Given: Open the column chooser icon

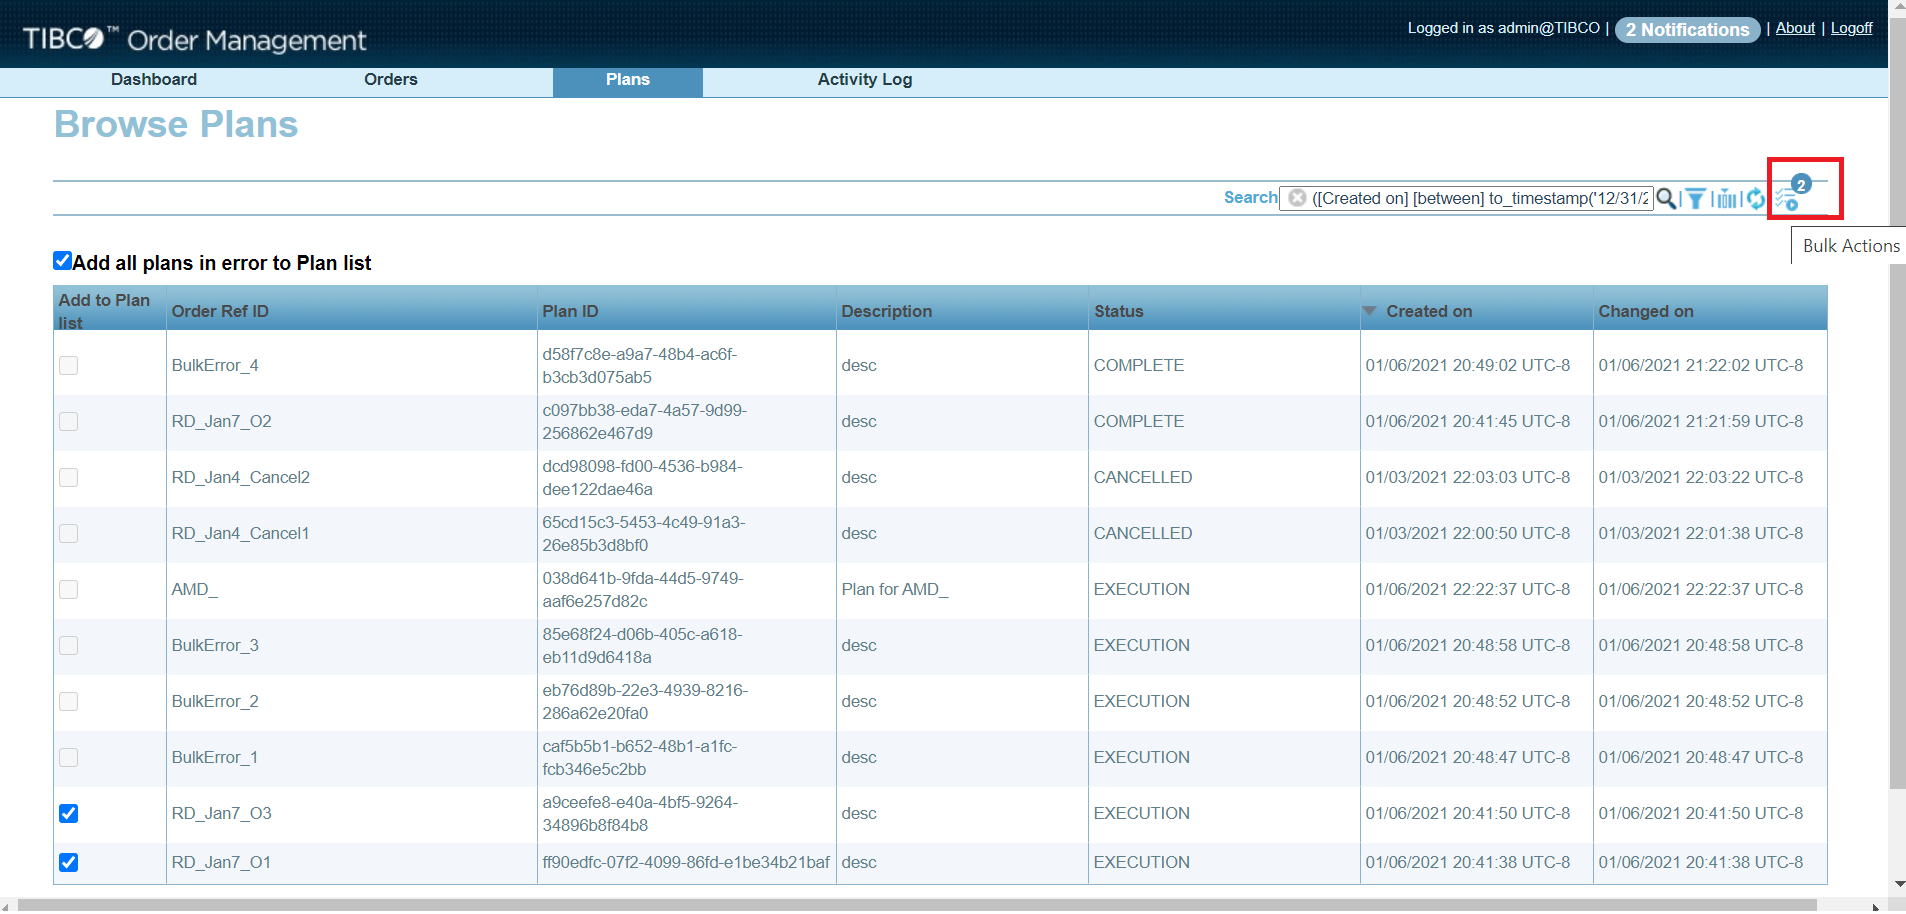Looking at the screenshot, I should (1727, 199).
